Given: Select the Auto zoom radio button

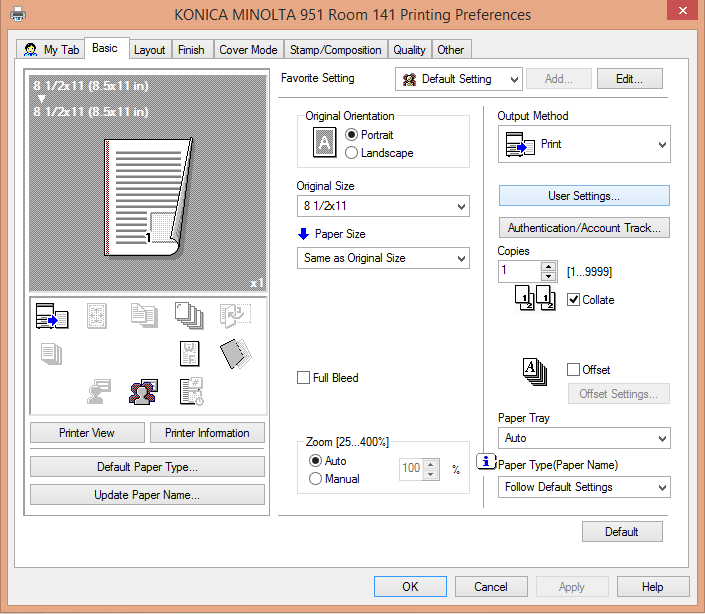Looking at the screenshot, I should click(315, 461).
